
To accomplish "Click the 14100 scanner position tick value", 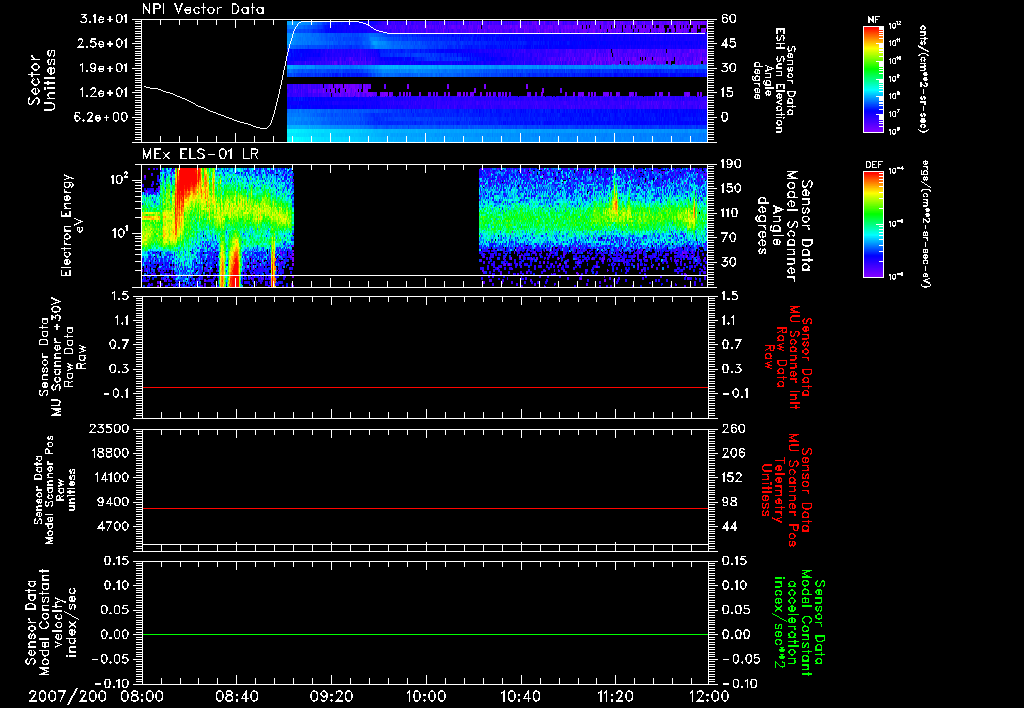I will pos(110,477).
